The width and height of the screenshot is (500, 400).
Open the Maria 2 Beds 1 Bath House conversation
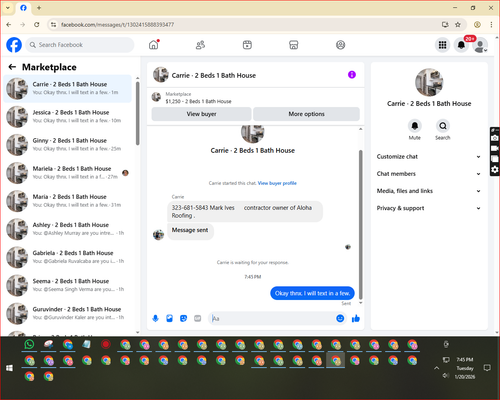pos(68,201)
